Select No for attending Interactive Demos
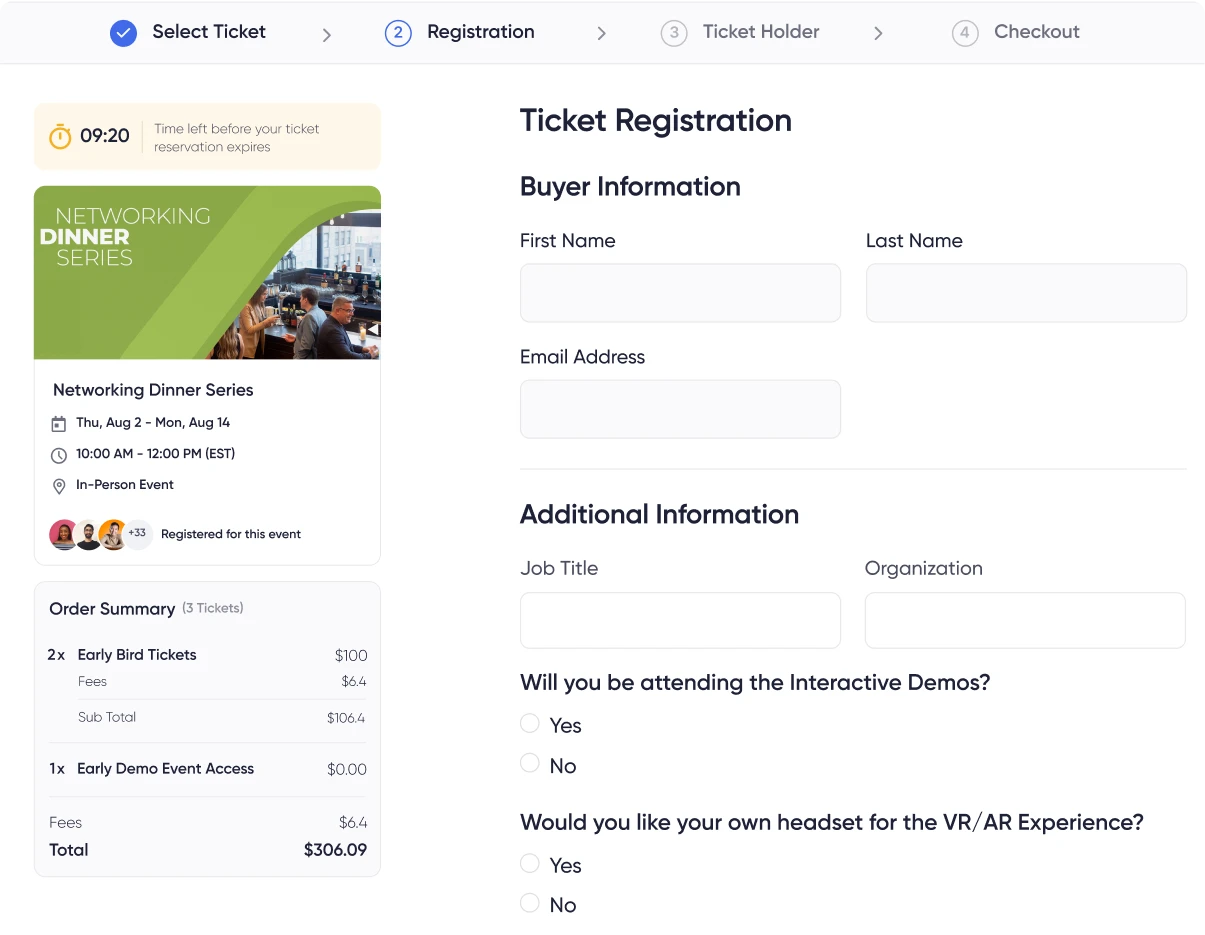Viewport: 1205px width, 935px height. [530, 763]
